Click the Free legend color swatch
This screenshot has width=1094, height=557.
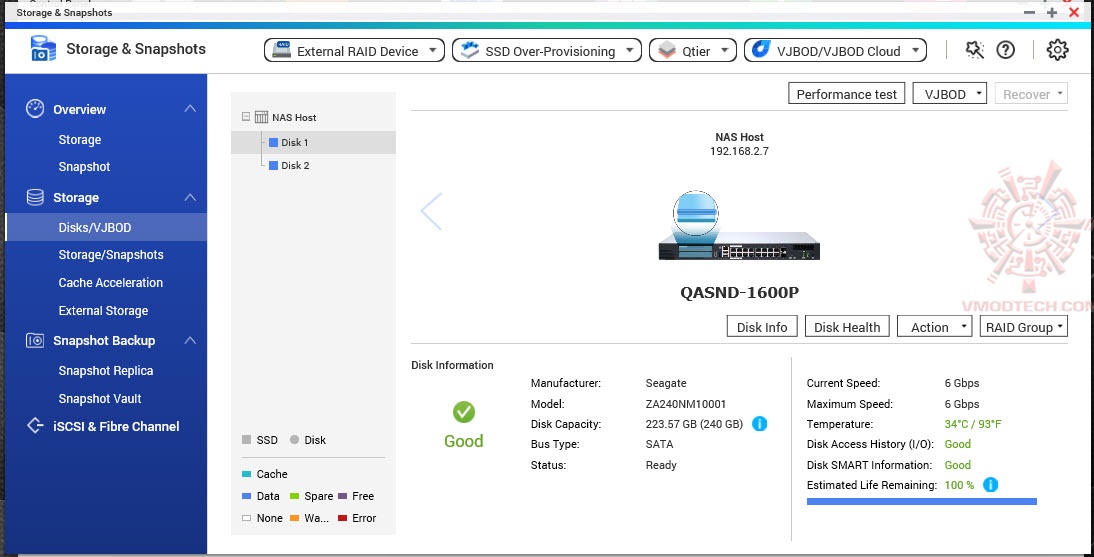point(343,496)
